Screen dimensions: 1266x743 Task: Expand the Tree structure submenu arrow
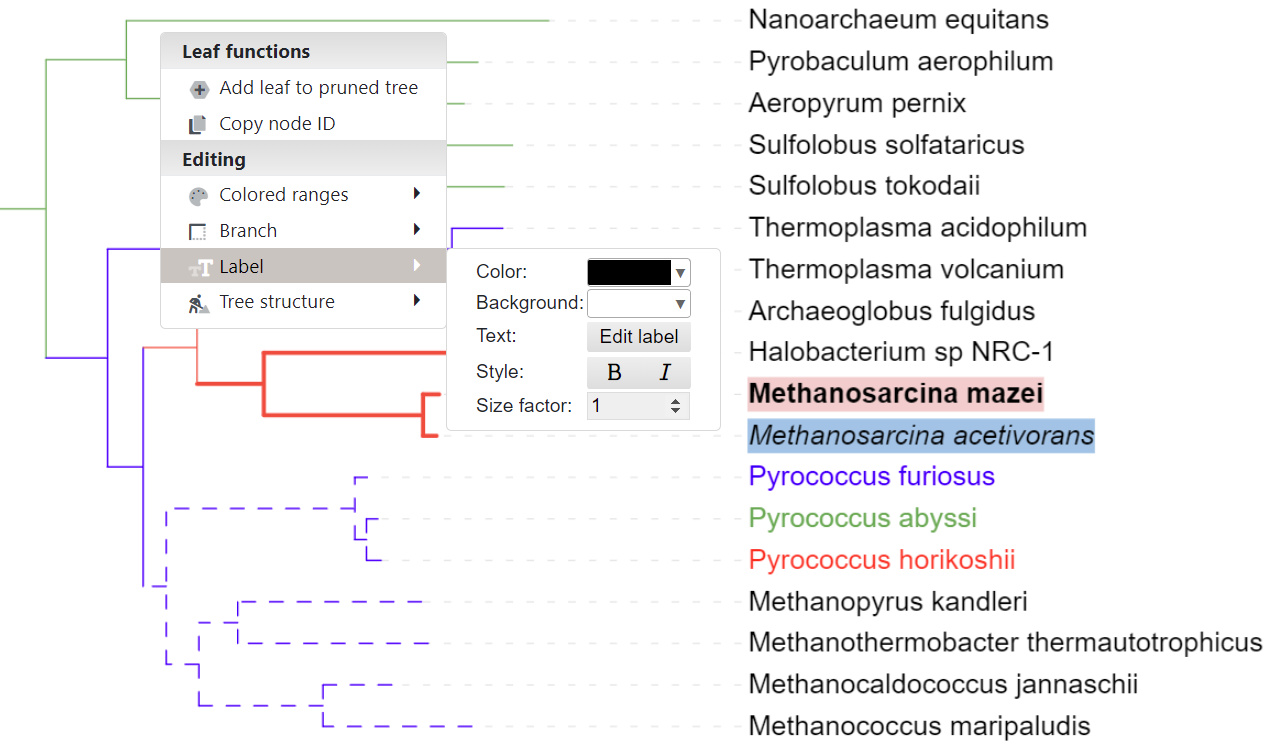click(x=416, y=301)
